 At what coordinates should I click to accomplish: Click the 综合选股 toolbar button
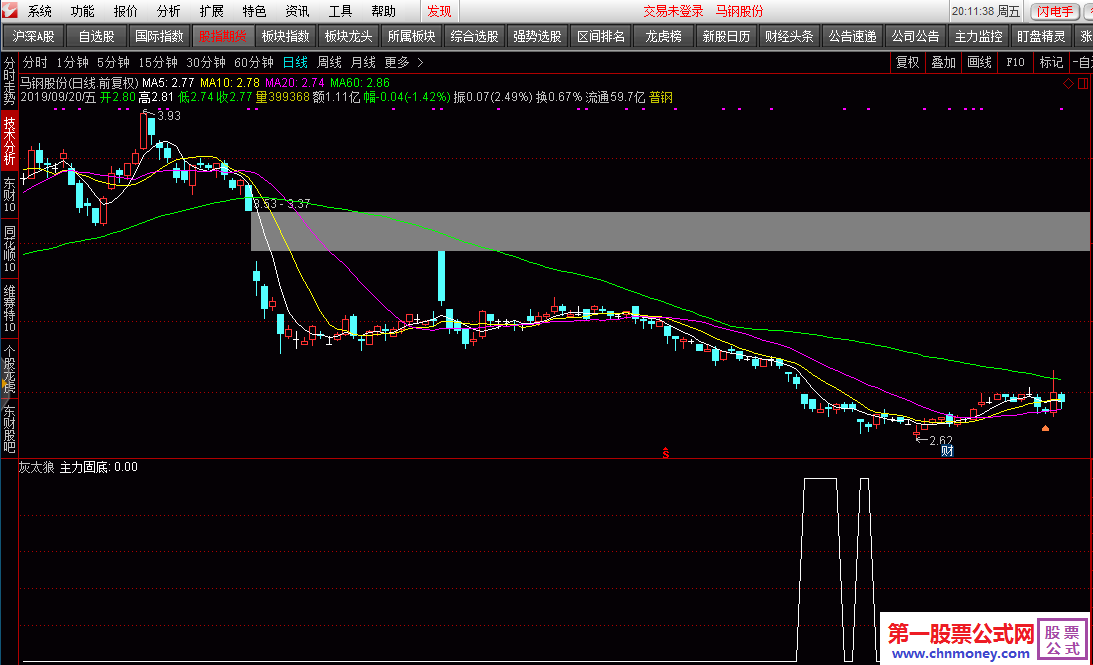coord(474,36)
